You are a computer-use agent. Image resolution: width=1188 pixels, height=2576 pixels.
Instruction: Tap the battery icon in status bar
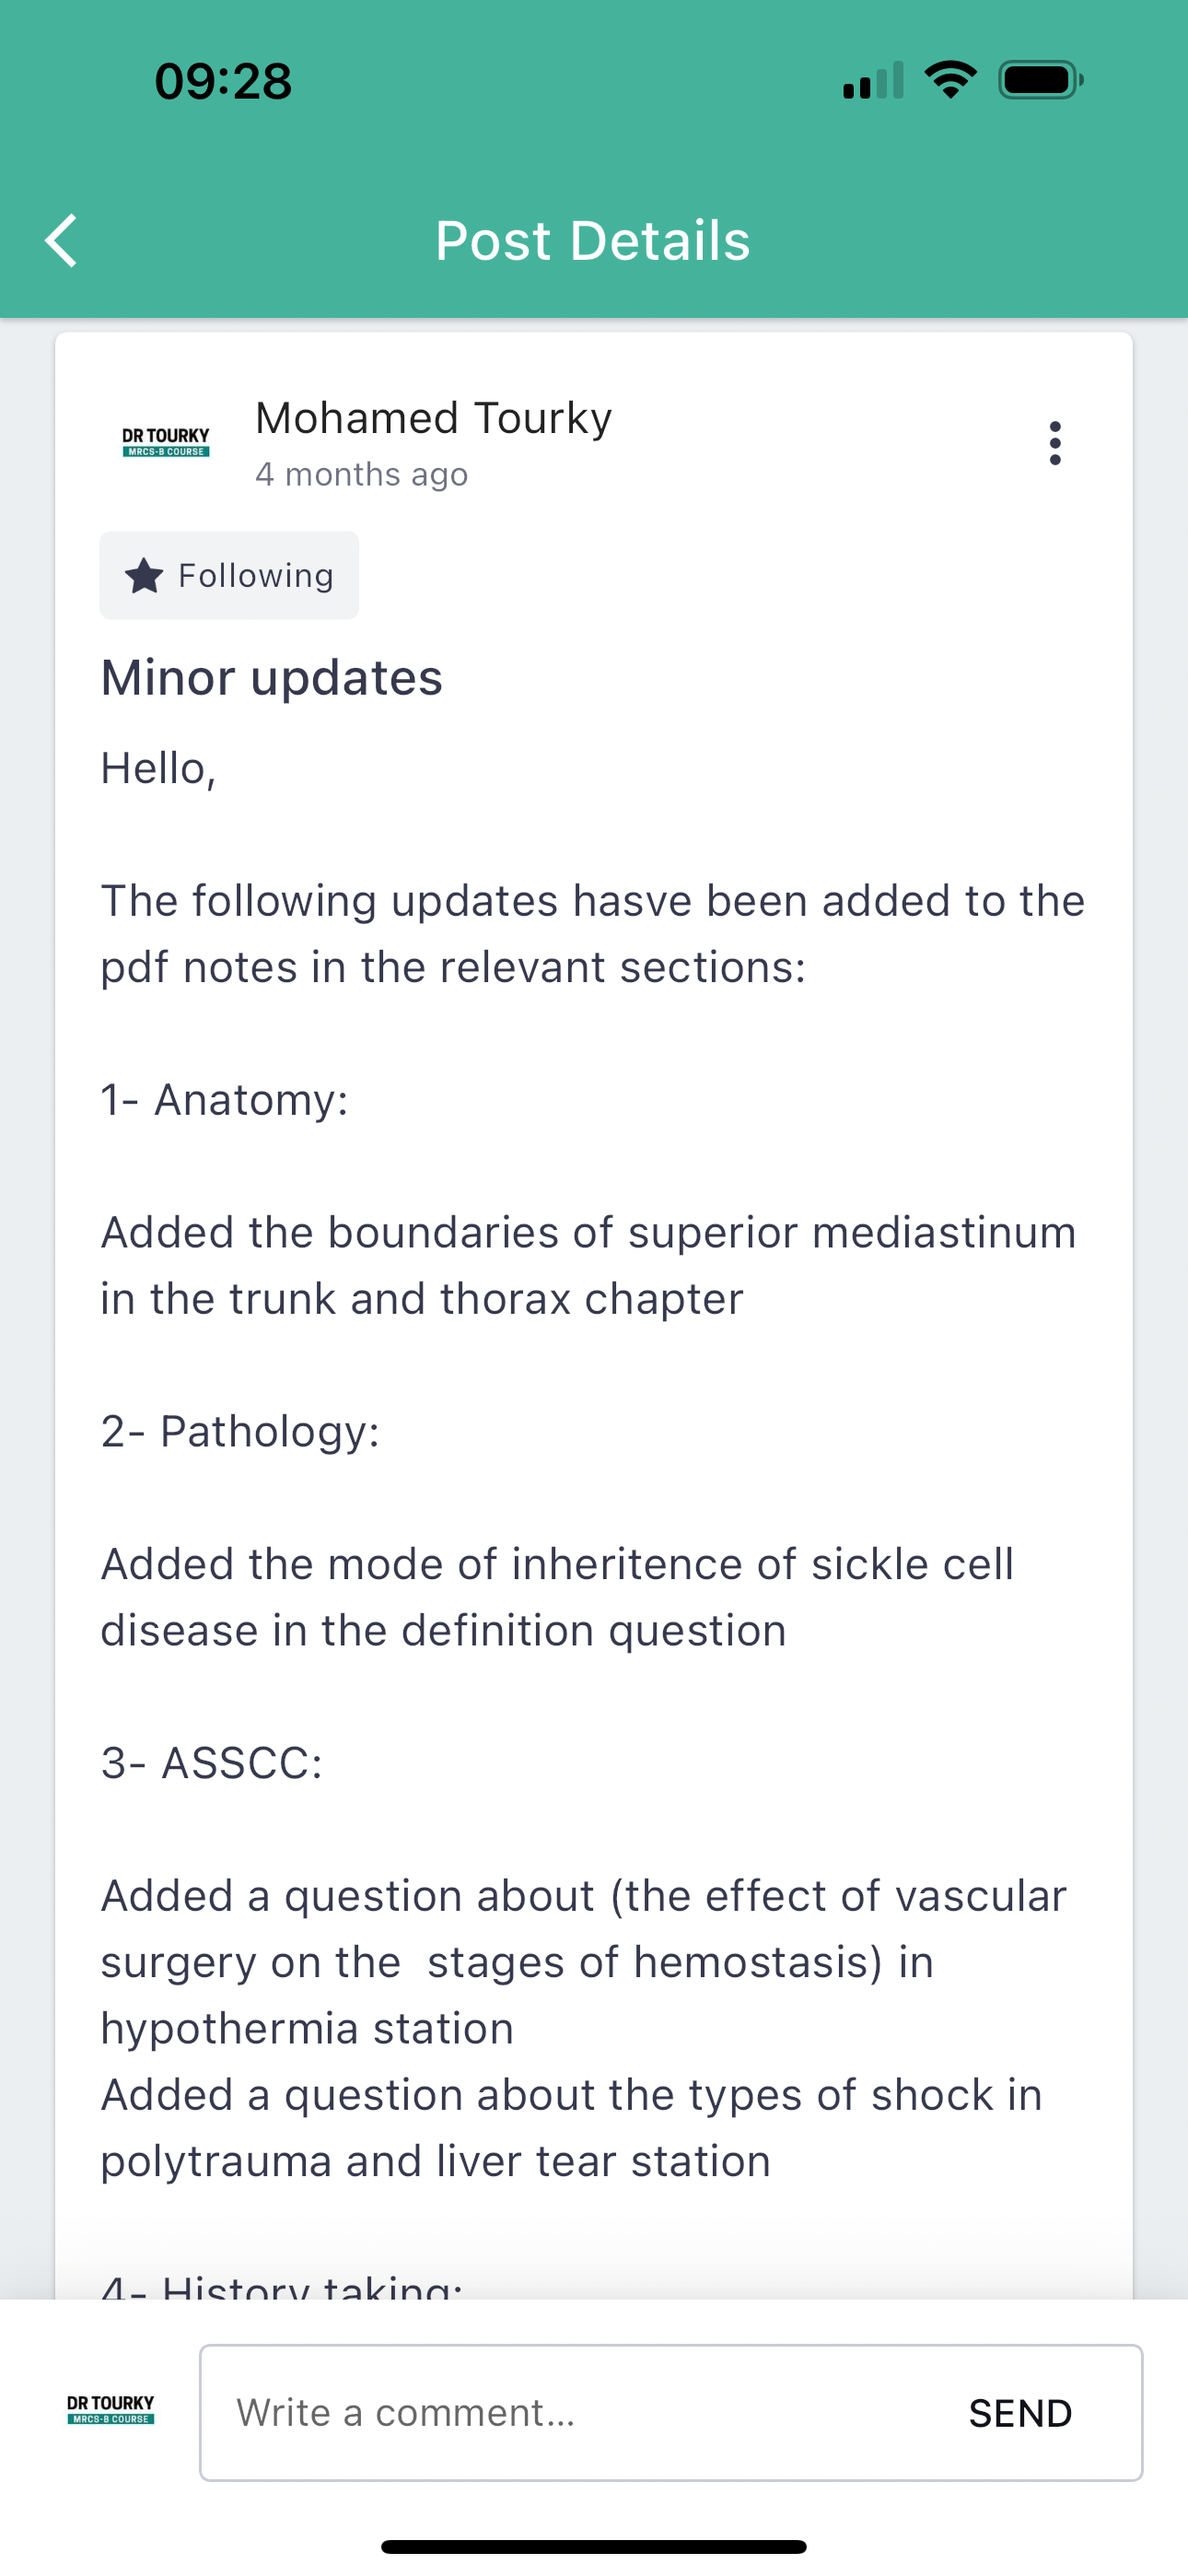click(x=1040, y=80)
